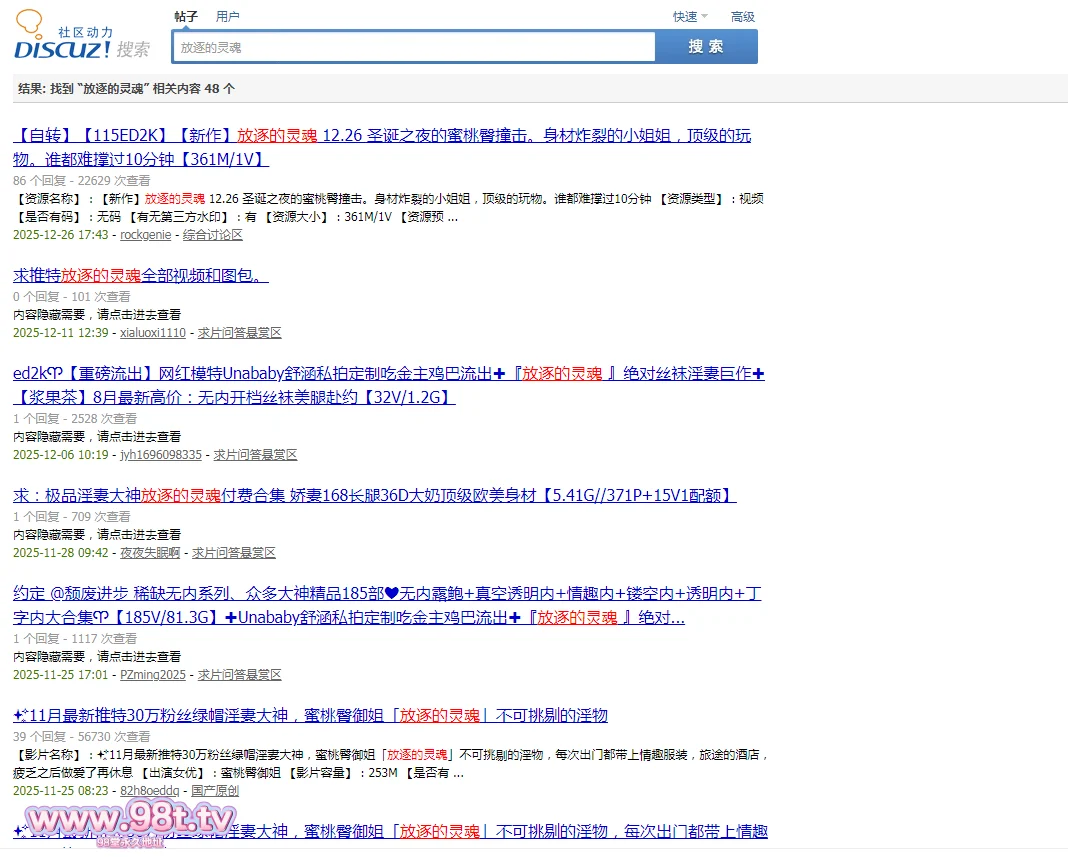Viewport: 1068px width, 857px height.
Task: Switch to the 用户 search tab
Action: (x=227, y=16)
